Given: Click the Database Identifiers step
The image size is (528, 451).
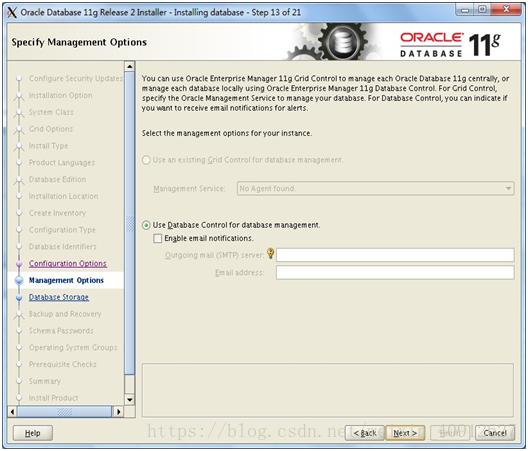Looking at the screenshot, I should [63, 247].
